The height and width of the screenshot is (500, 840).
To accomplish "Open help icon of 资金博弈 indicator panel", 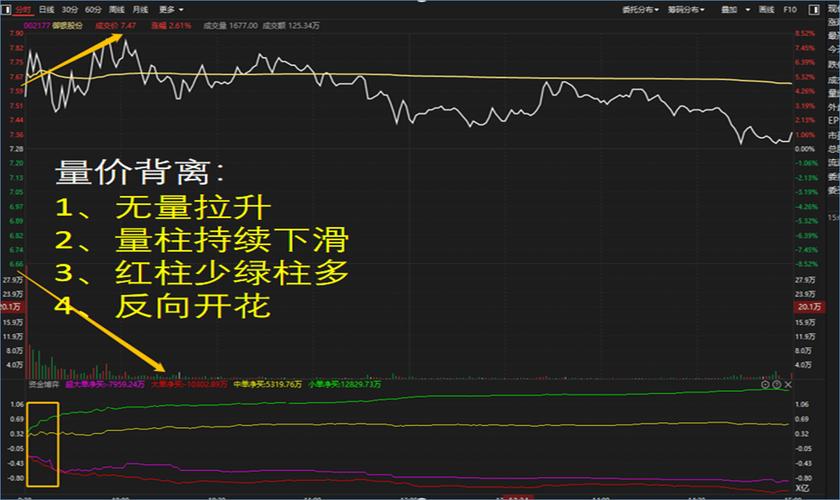I will [777, 384].
